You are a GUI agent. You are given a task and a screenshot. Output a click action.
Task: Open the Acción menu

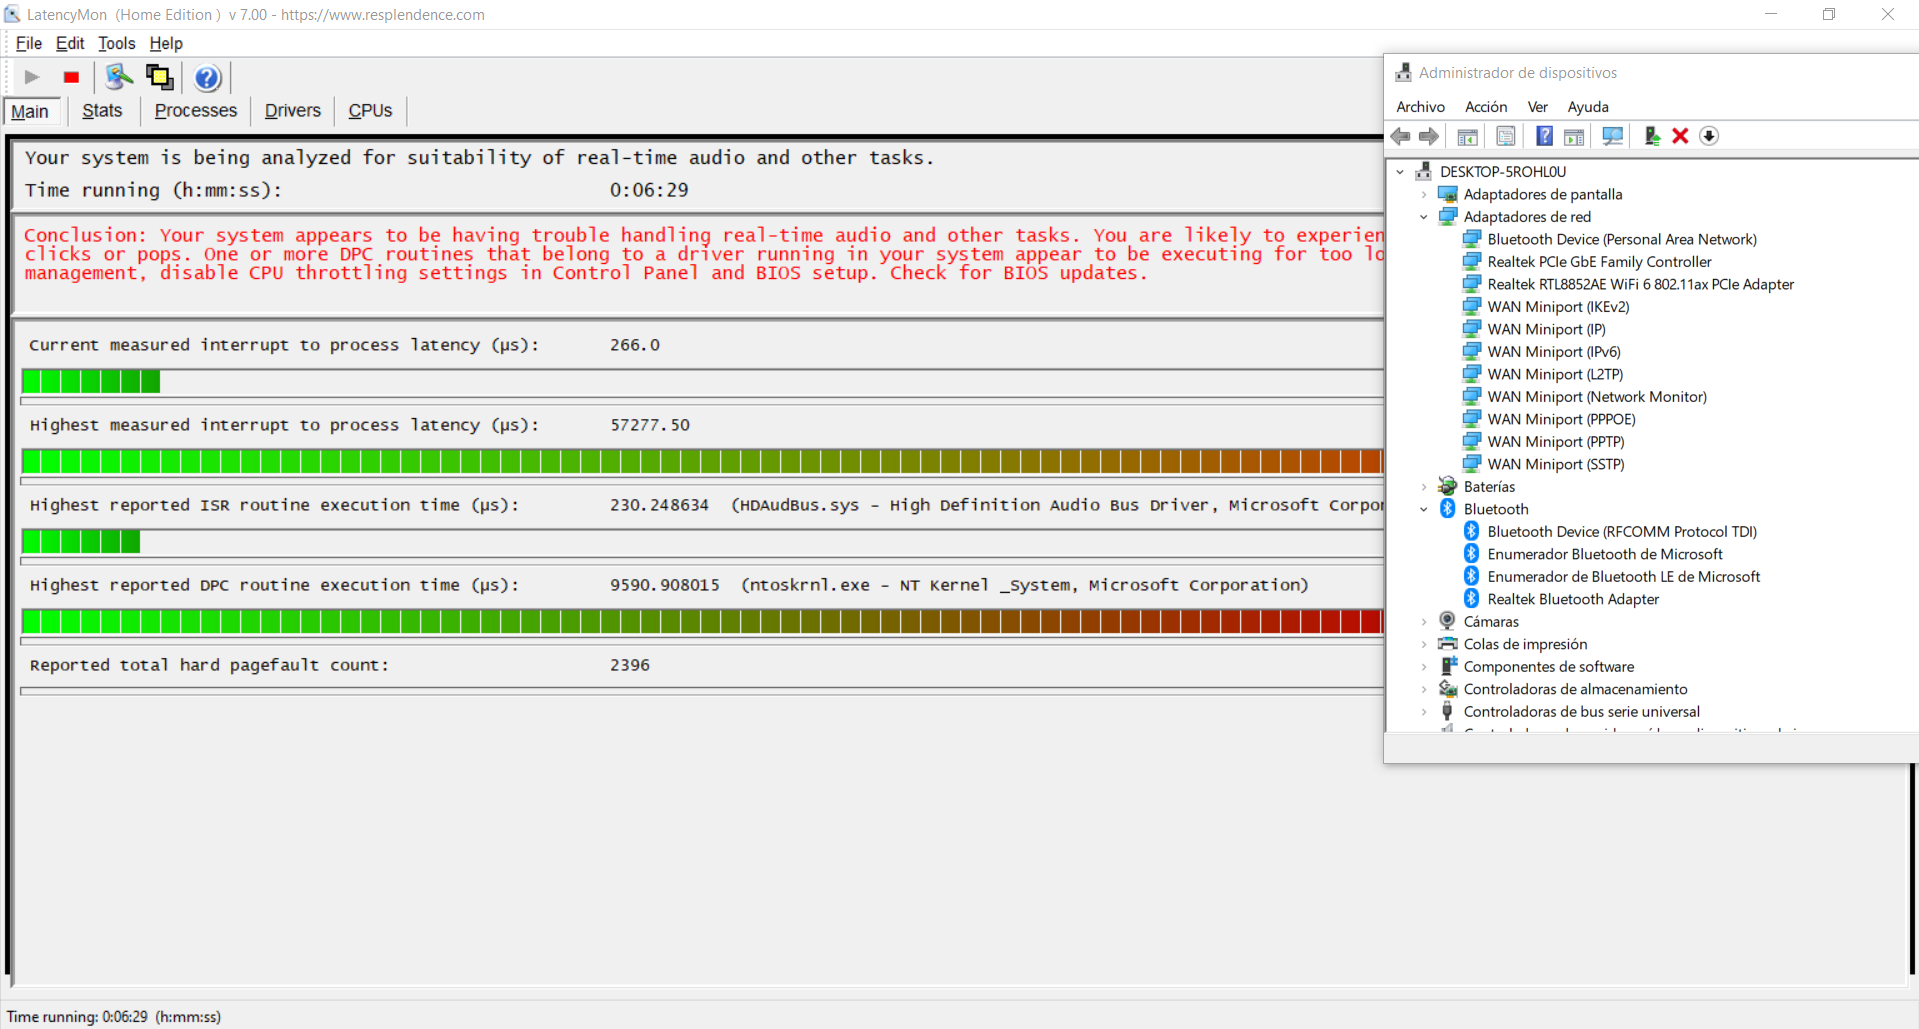[x=1486, y=107]
